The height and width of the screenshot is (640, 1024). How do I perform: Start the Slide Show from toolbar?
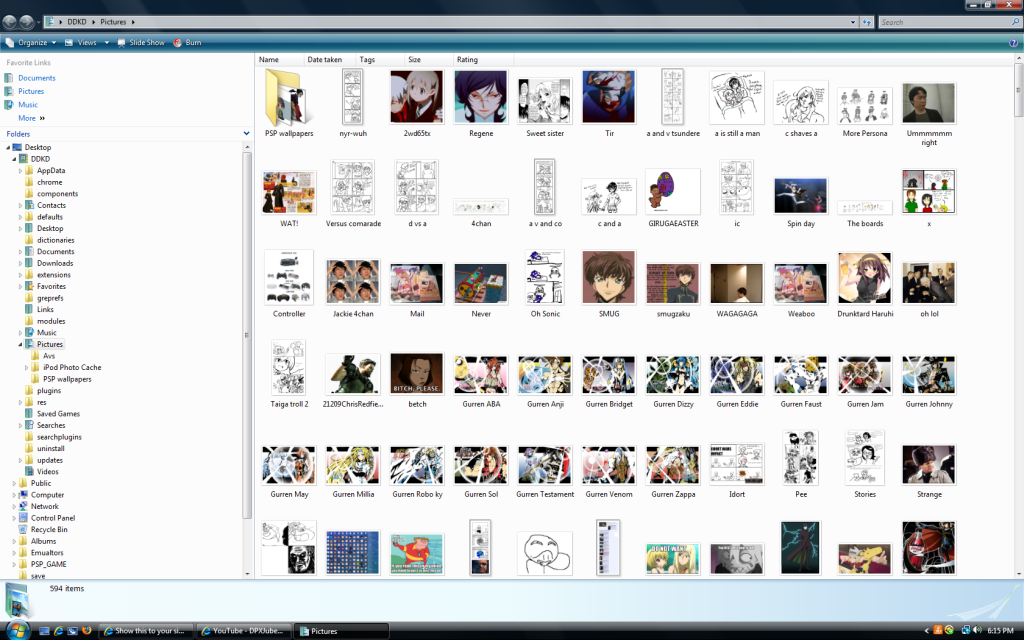coord(140,43)
